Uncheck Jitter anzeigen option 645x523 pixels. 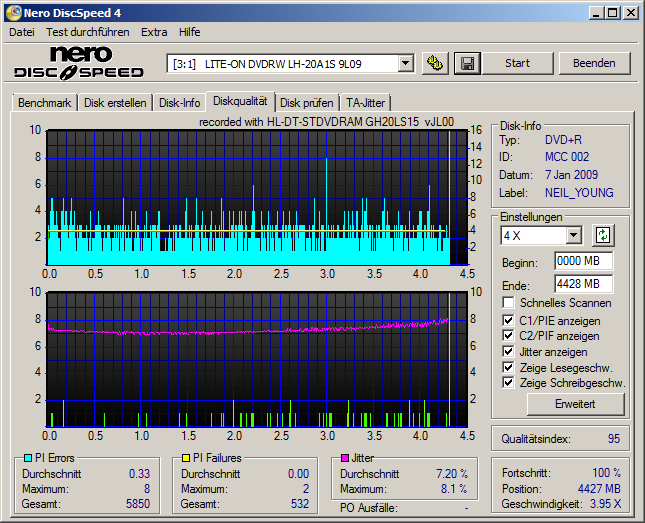[509, 352]
